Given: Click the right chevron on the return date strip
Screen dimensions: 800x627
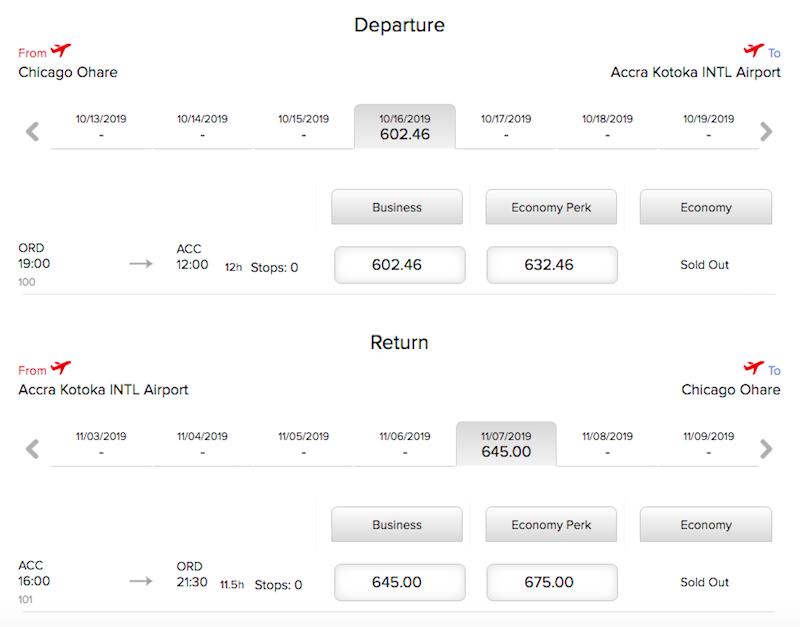Looking at the screenshot, I should 767,448.
